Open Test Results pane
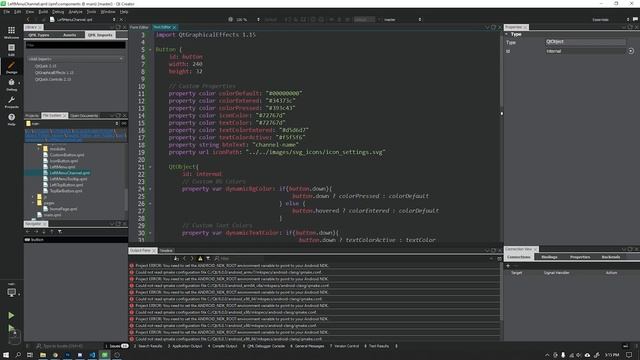The image size is (640, 360). pos(376,346)
